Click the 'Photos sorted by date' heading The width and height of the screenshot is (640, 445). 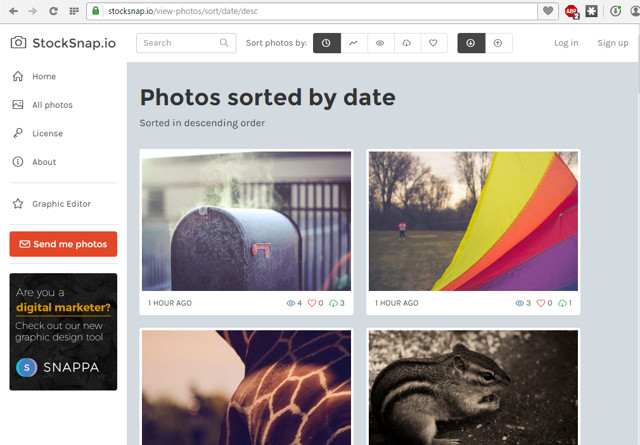click(x=268, y=98)
